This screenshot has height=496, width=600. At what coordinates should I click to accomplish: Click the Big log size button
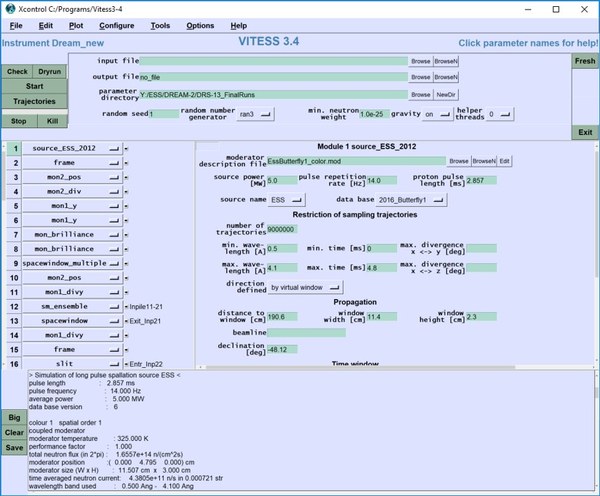point(14,417)
